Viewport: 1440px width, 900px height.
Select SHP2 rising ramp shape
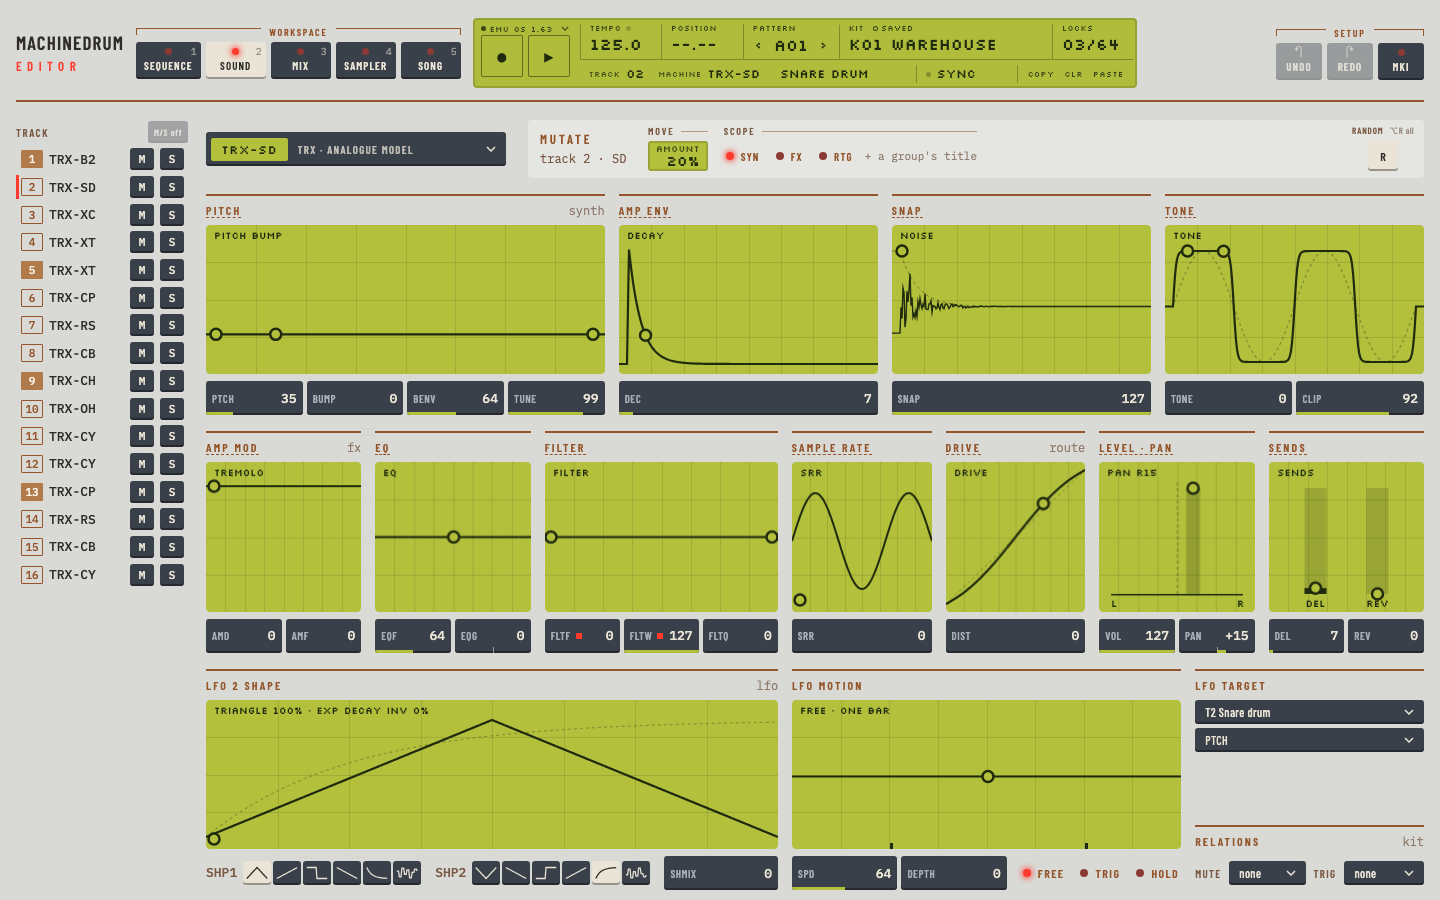pos(576,873)
